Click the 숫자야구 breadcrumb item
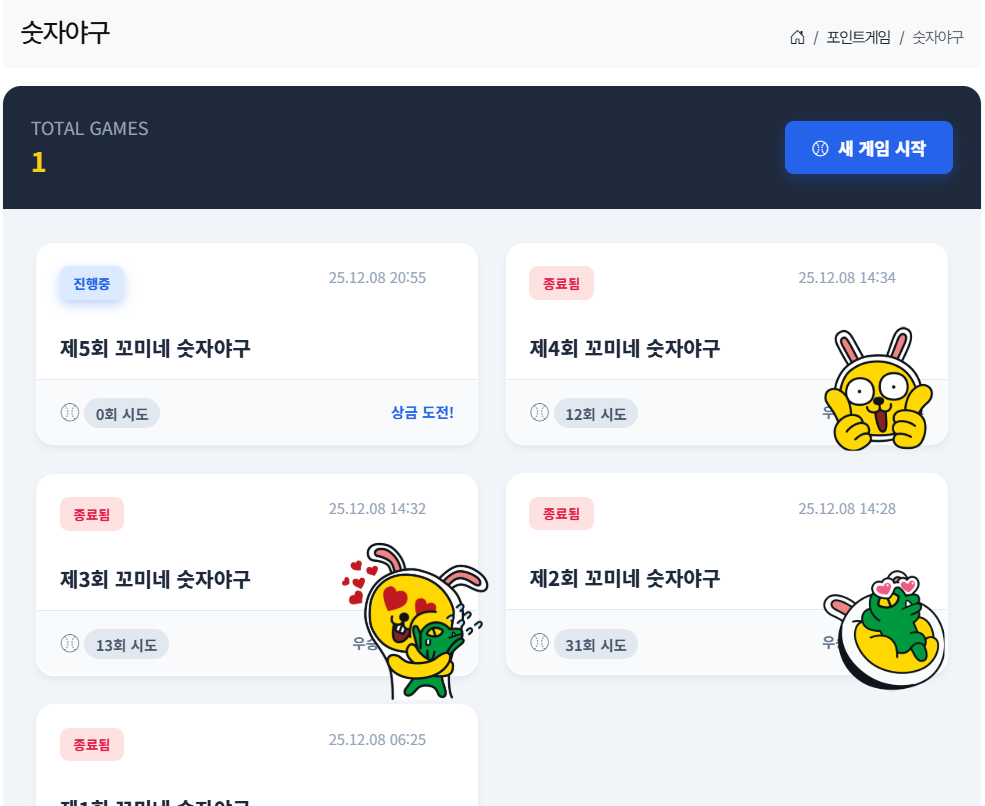 pos(937,38)
